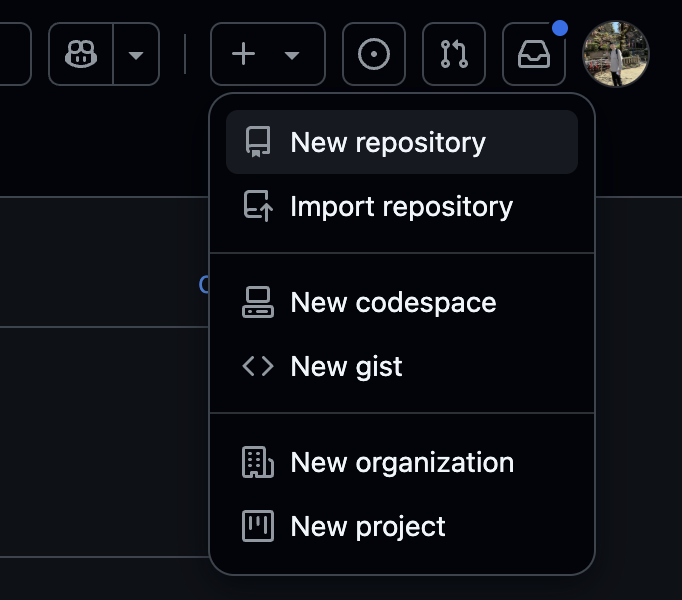Select the New repository menu label

click(x=388, y=142)
